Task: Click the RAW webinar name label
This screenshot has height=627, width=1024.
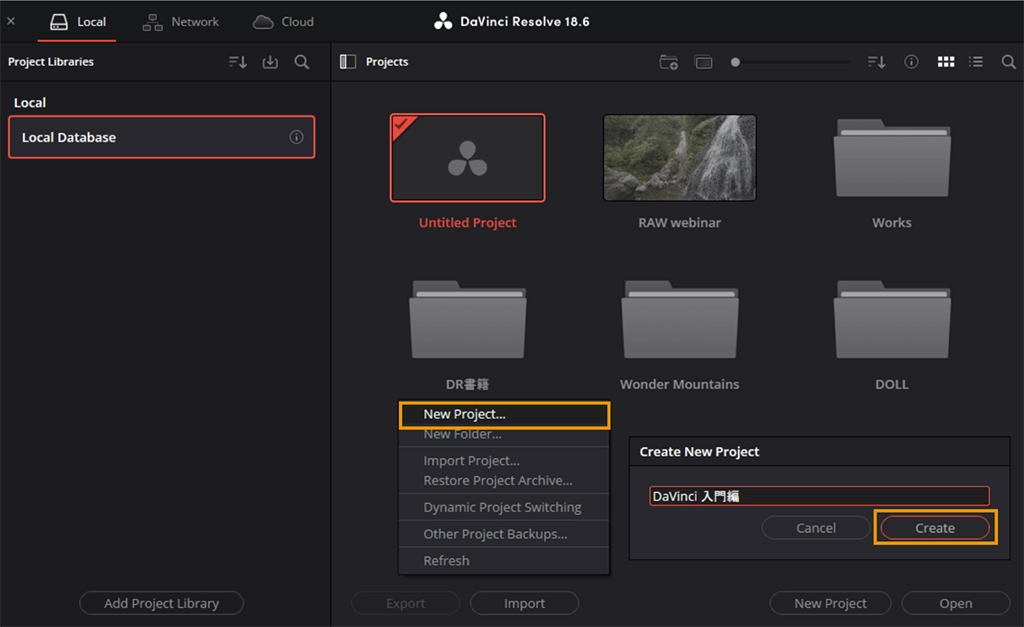Action: tap(680, 223)
